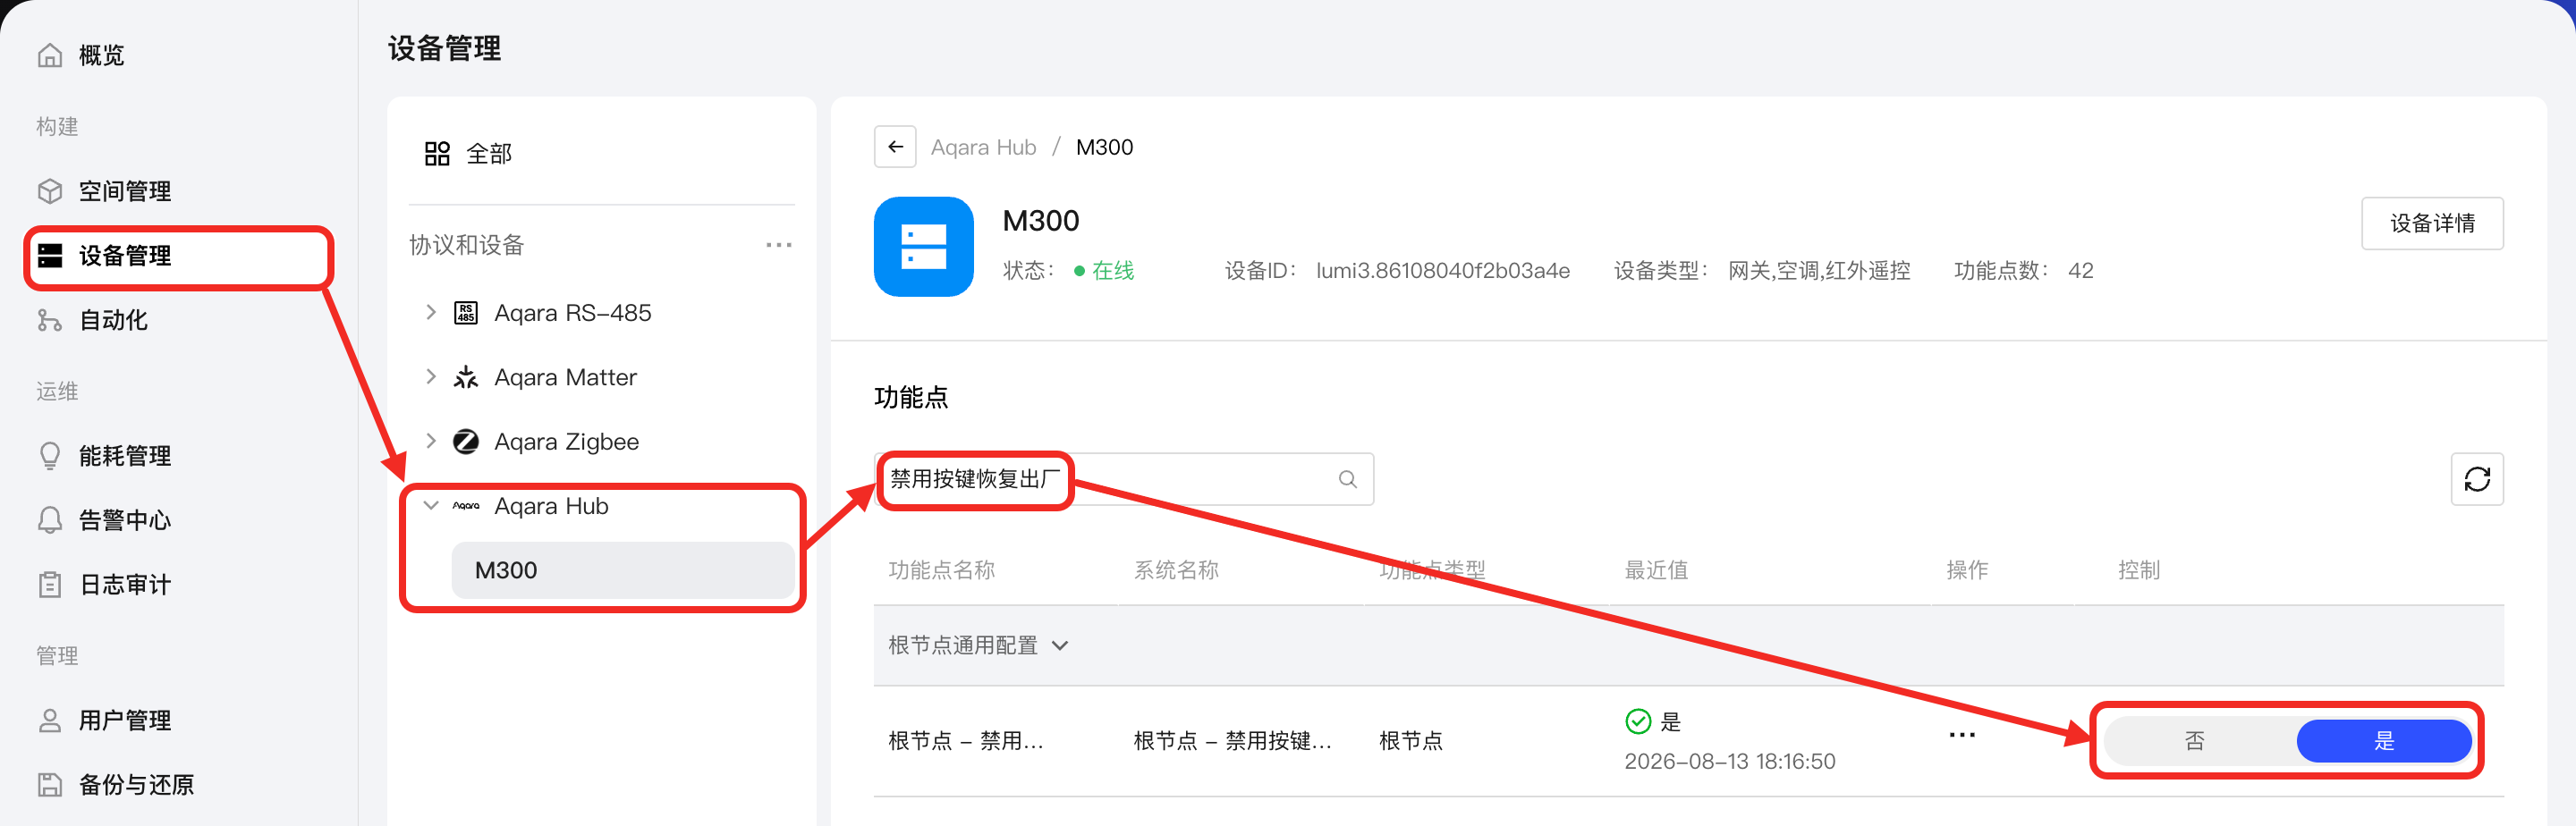Click the 根节点 – 禁用按键… system name cell
2576x826 pixels.
coord(1232,741)
